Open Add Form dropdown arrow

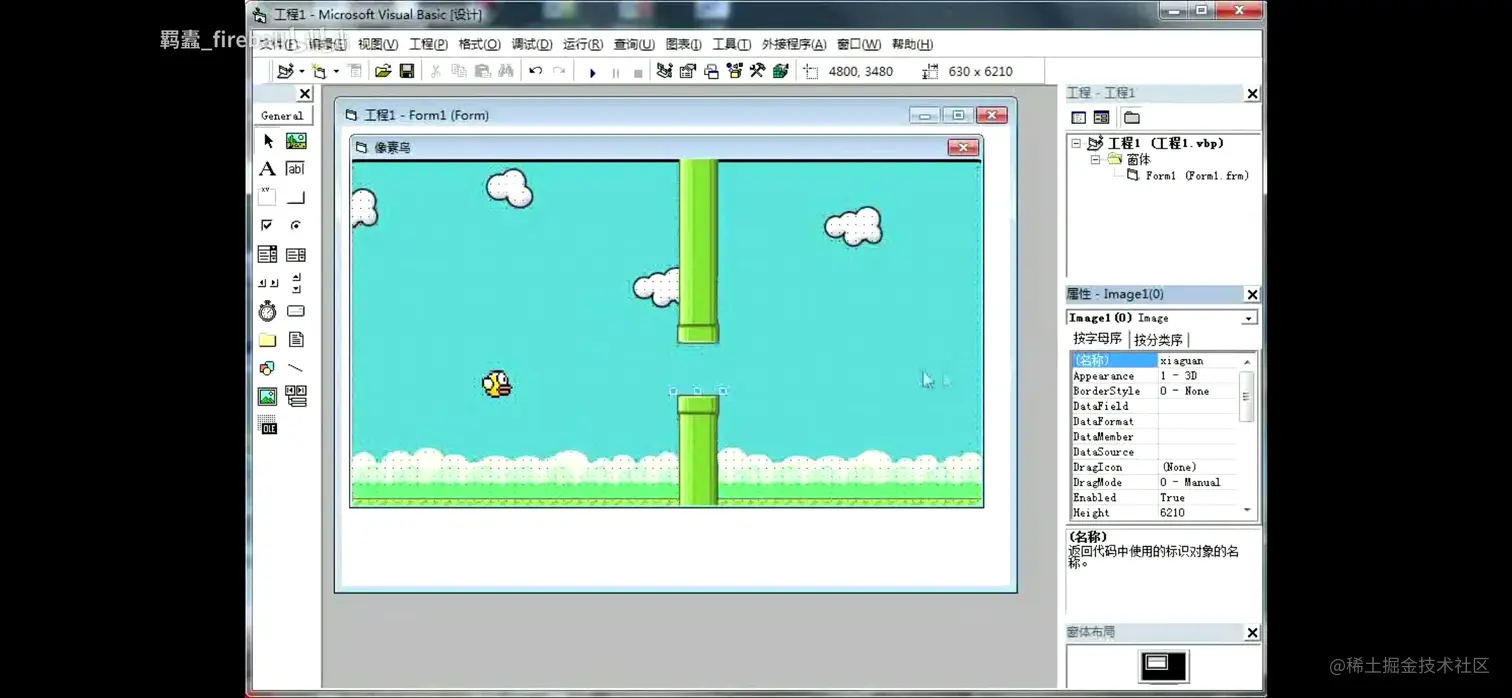click(336, 71)
